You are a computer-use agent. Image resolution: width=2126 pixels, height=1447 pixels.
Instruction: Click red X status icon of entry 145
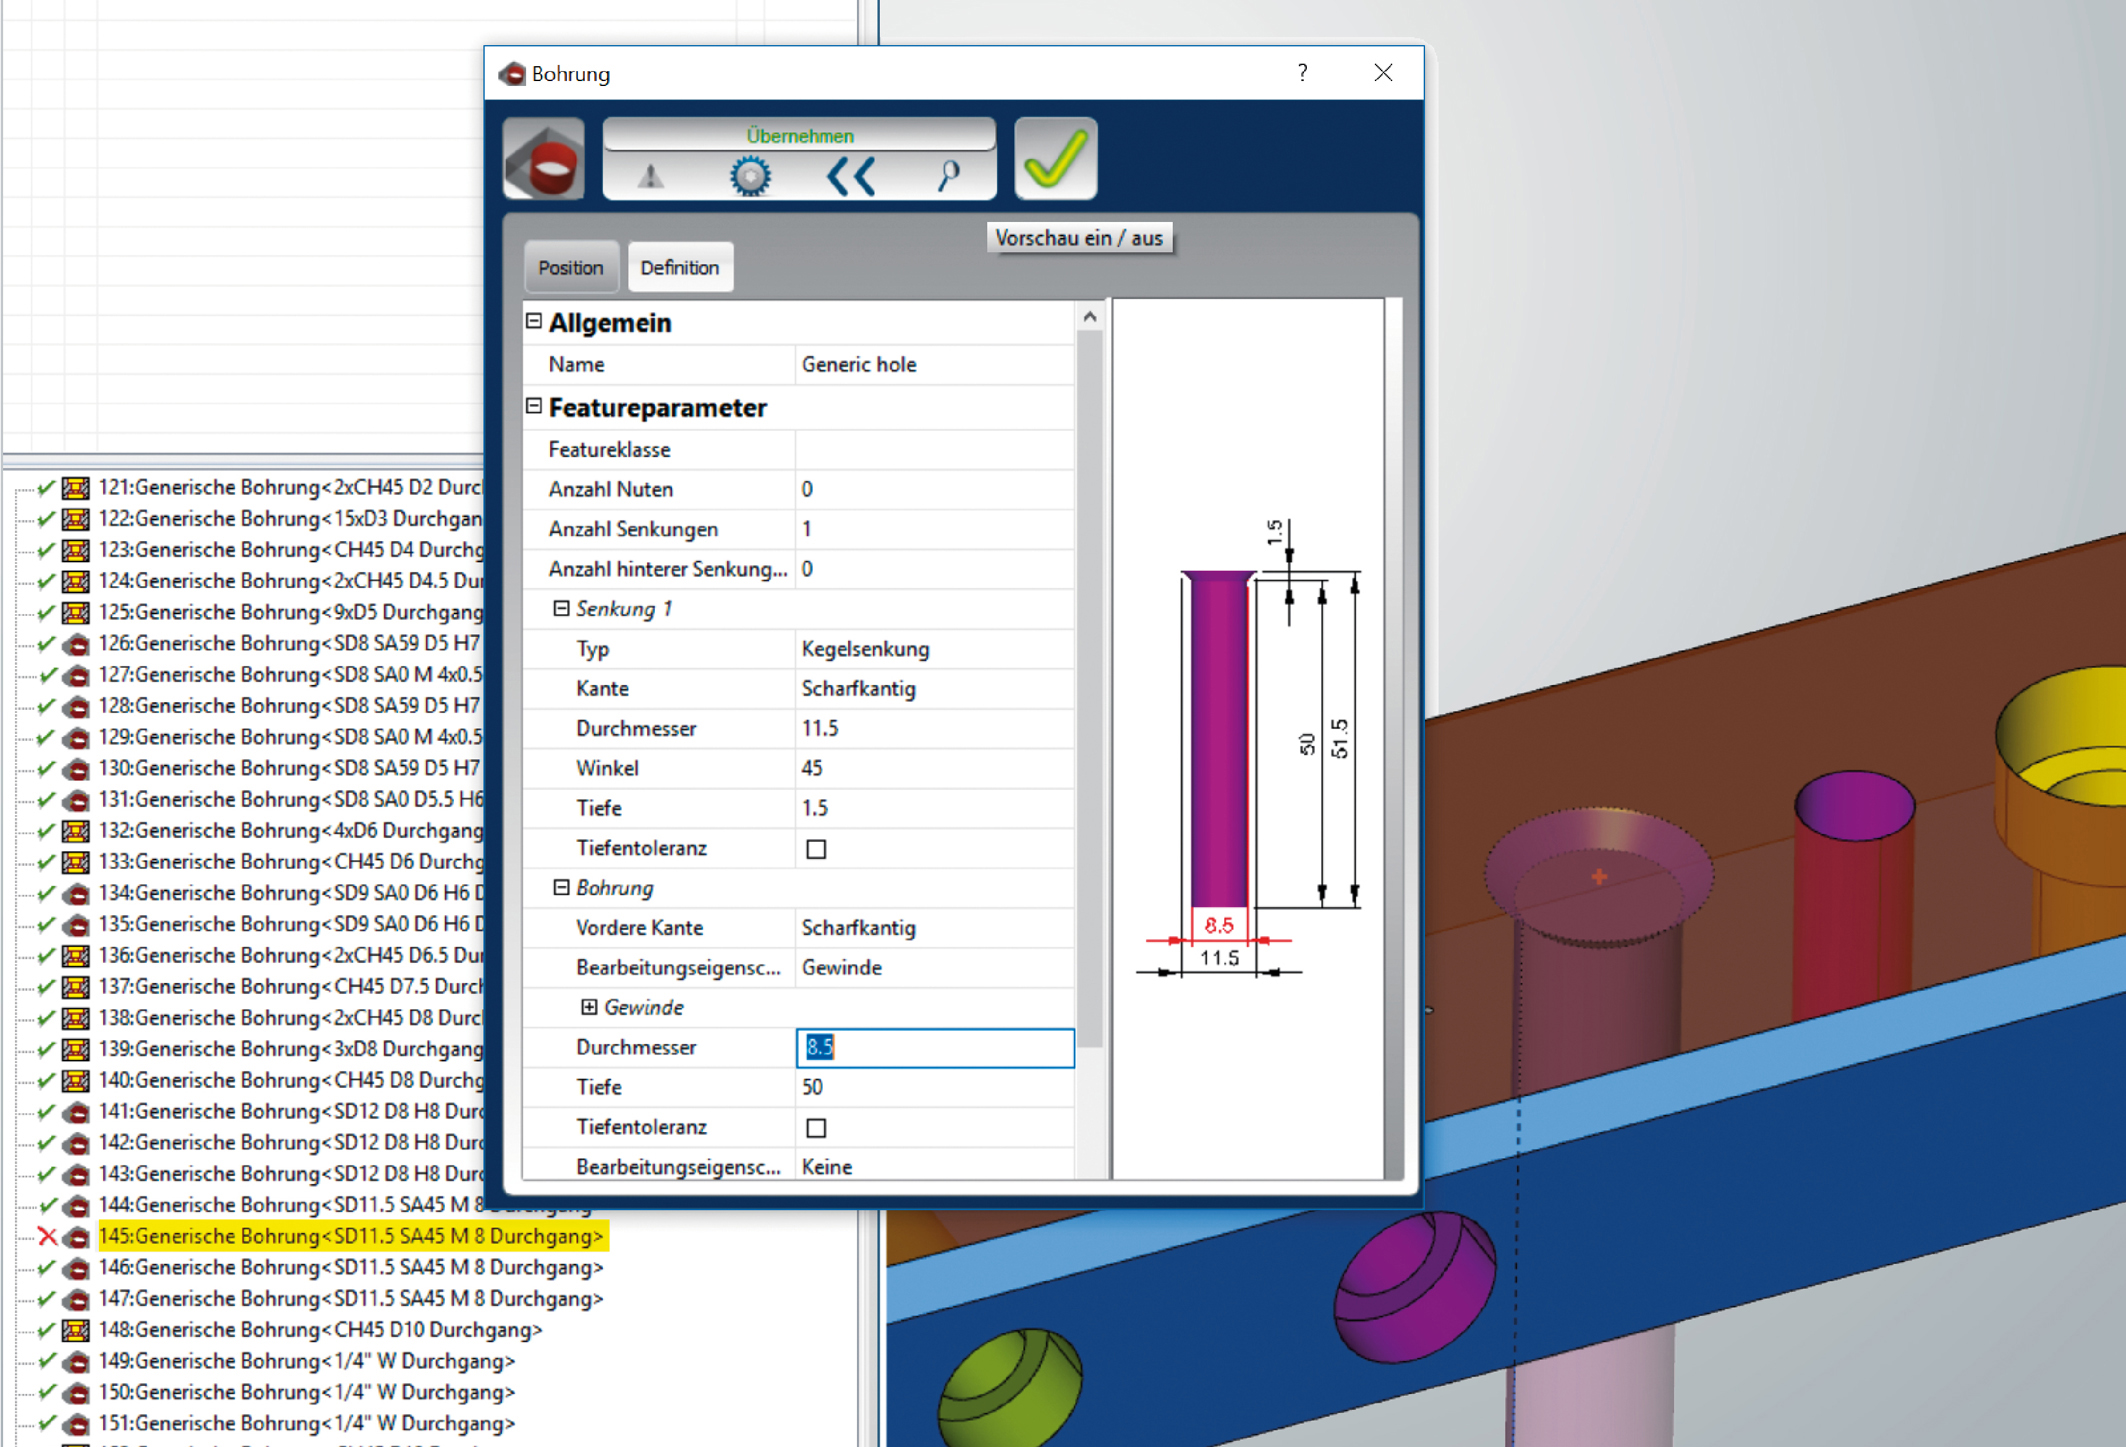[x=47, y=1236]
